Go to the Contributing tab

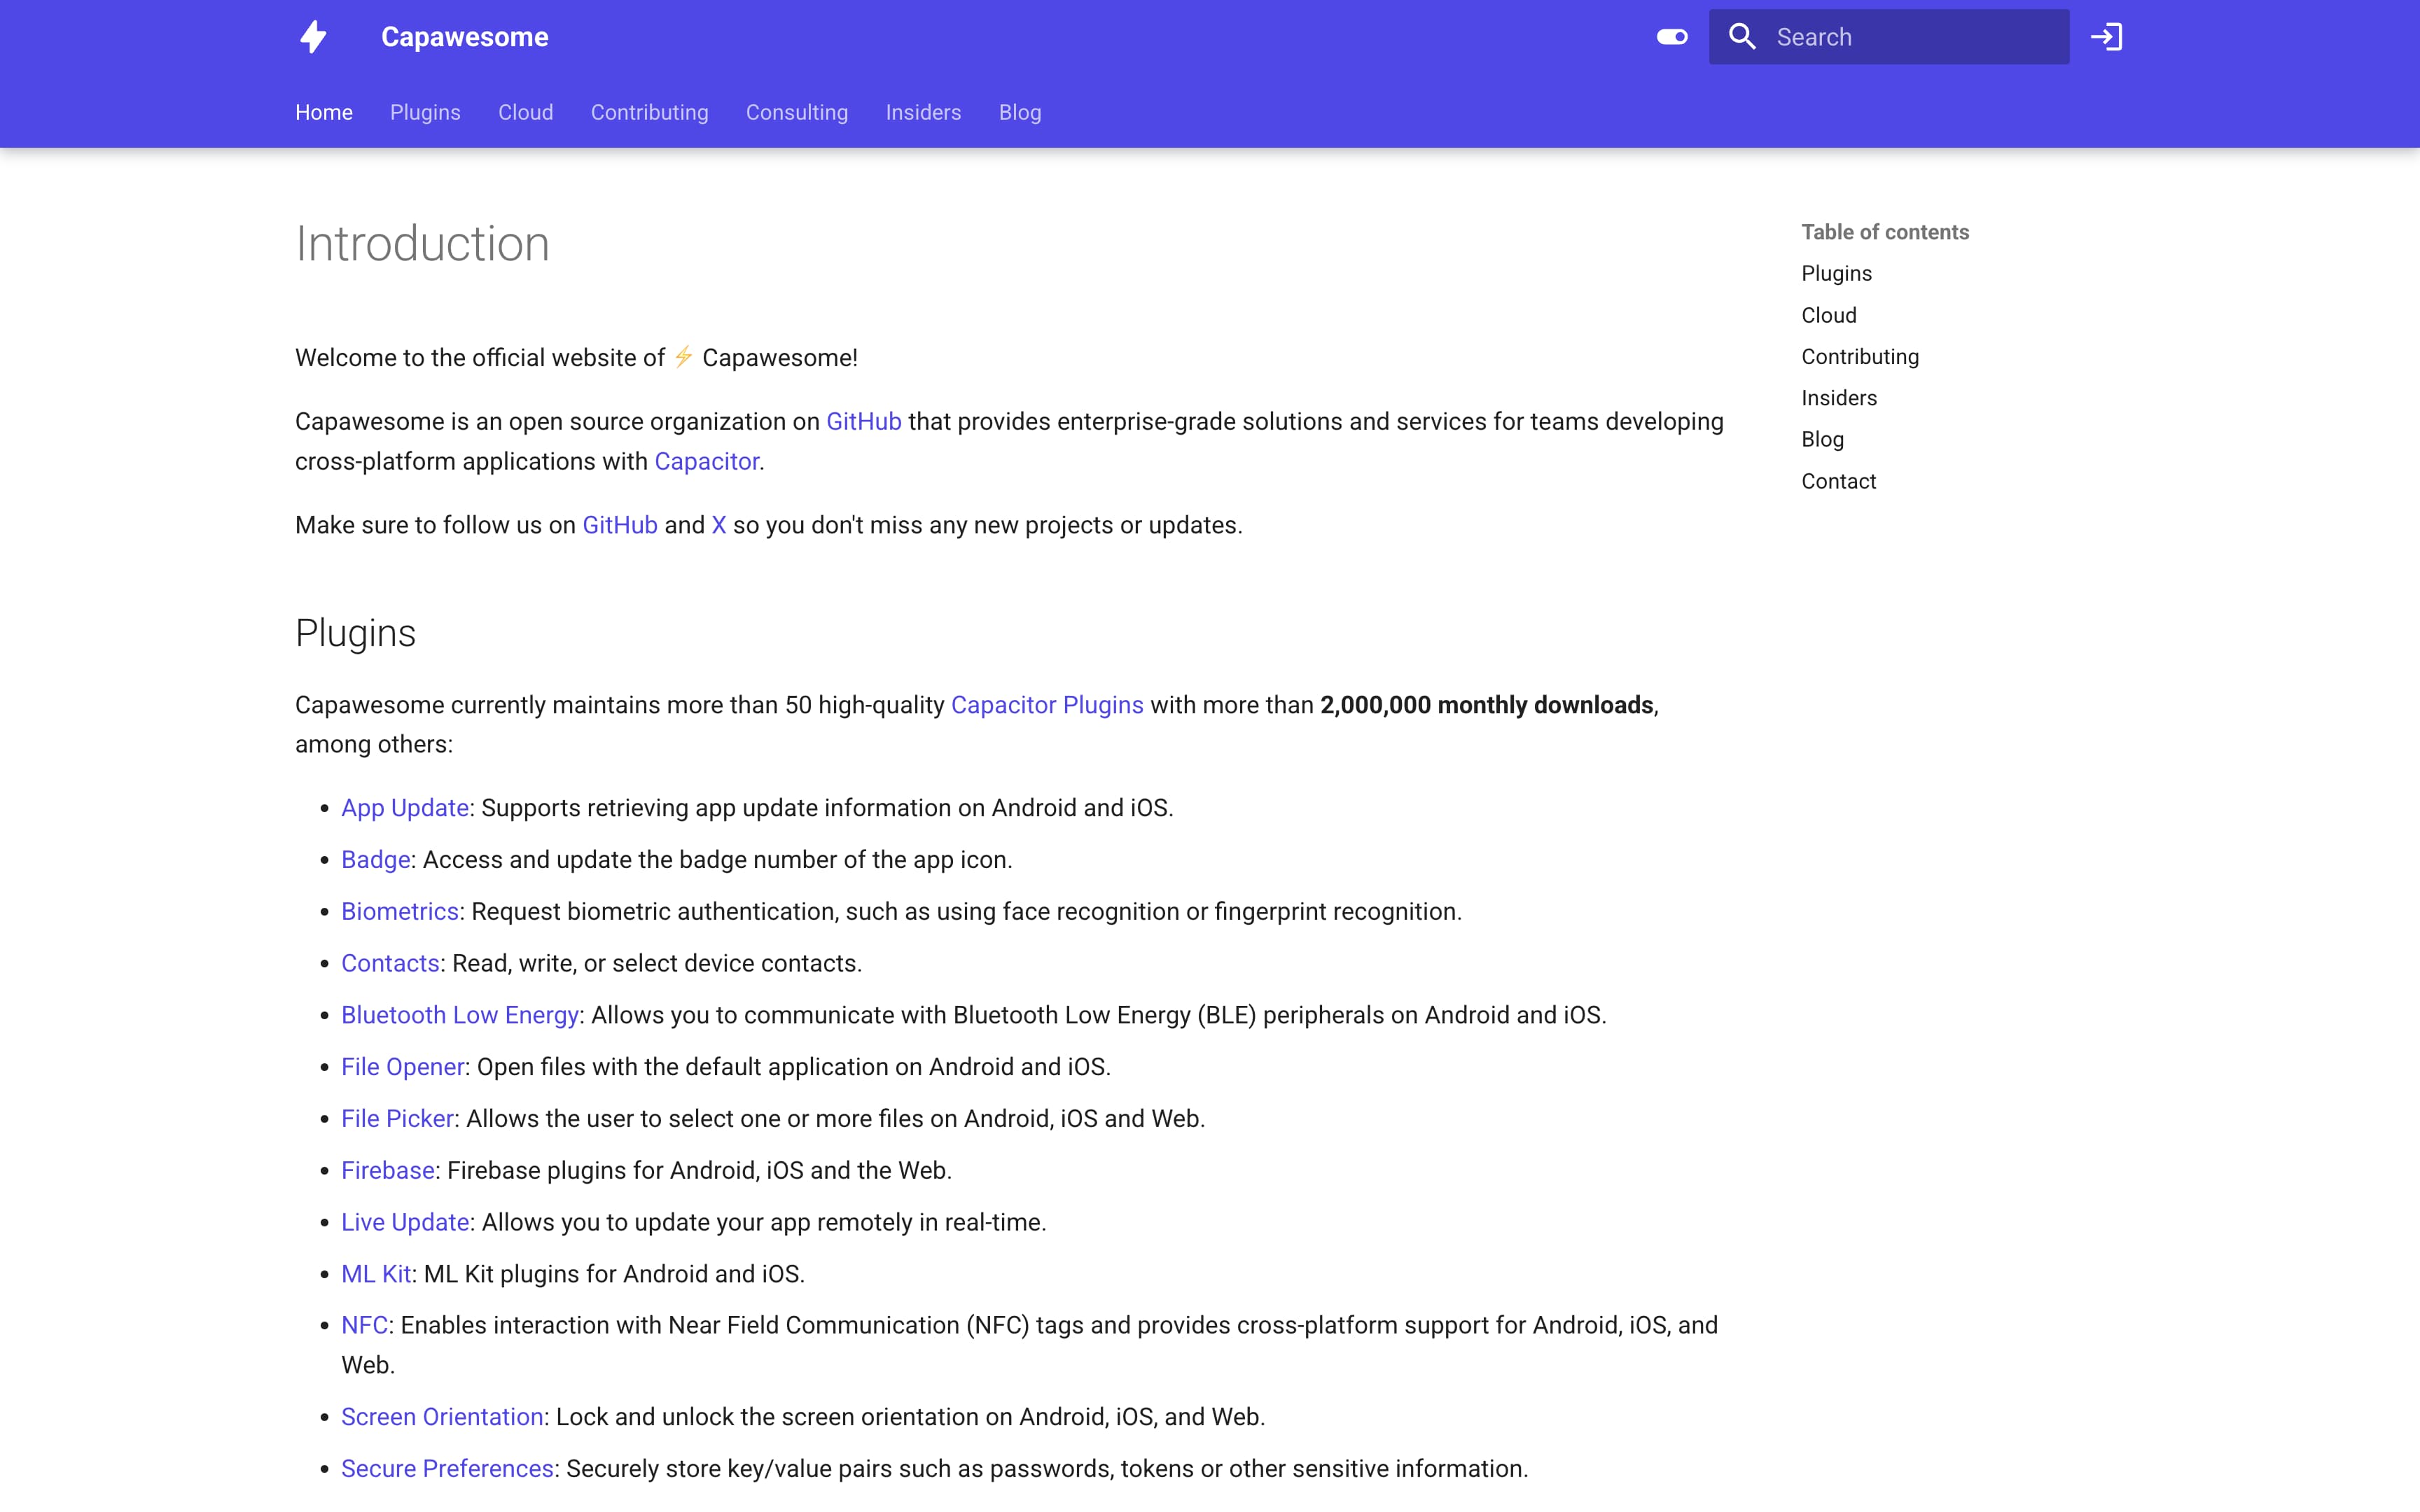coord(649,112)
